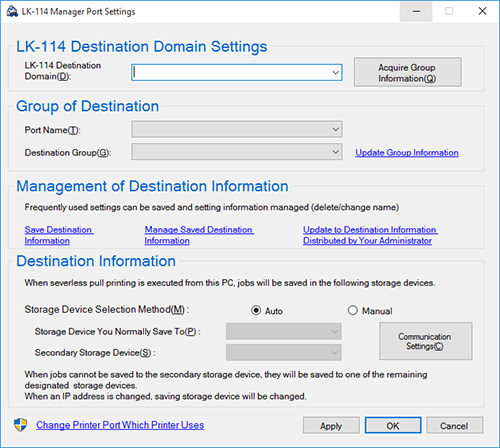500x448 pixels.
Task: Expand the LK-114 Destination Domain dropdown arrow
Action: 335,72
